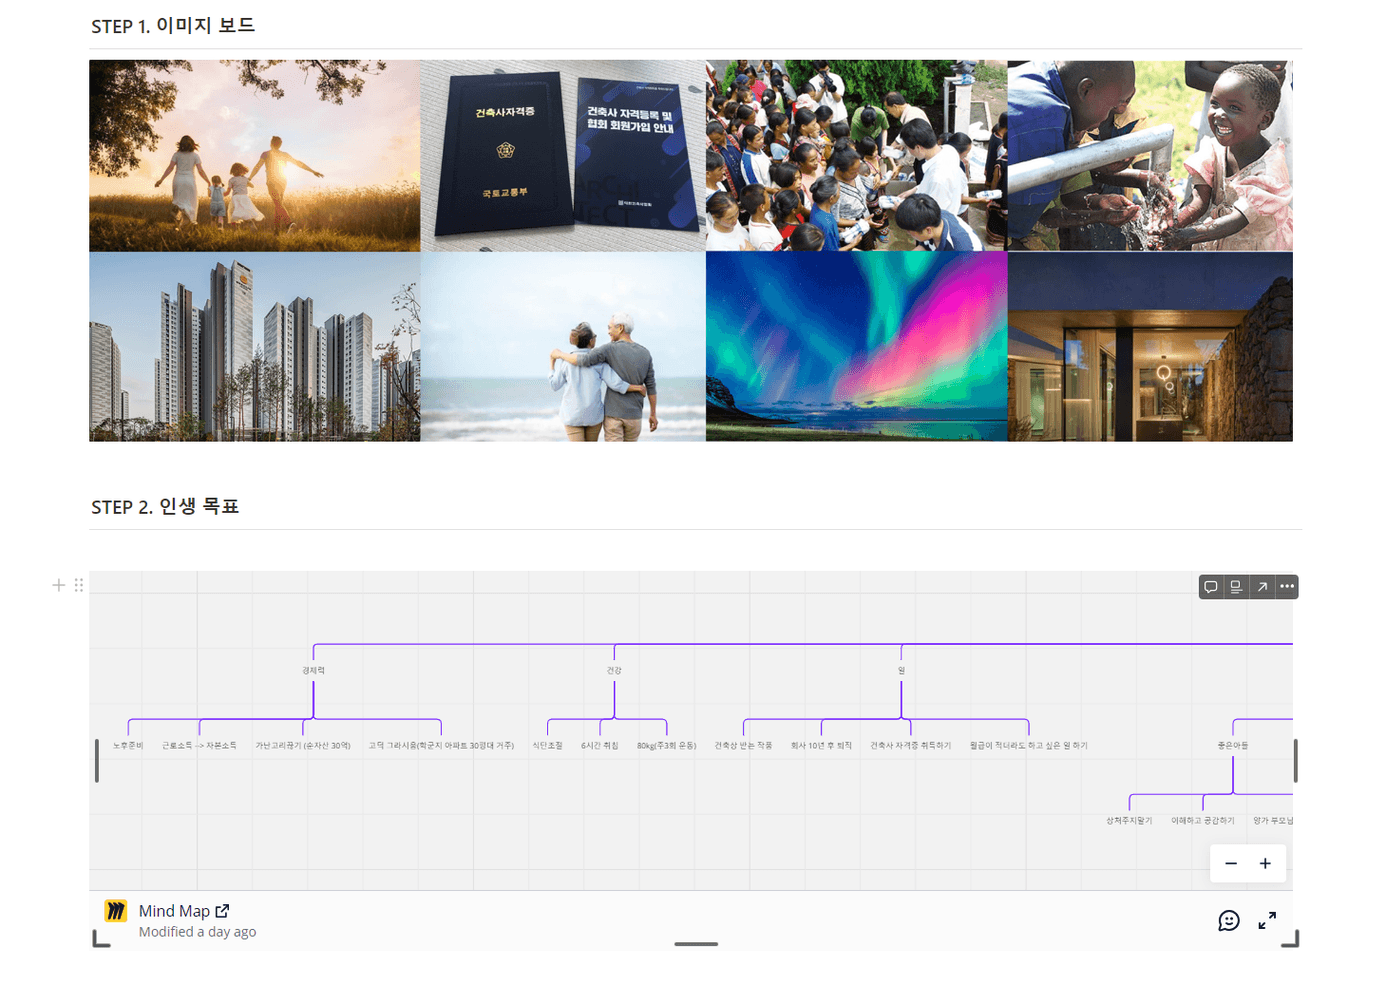Select the 근로소득 -> 자본소득 node
1386x1002 pixels.
(x=199, y=745)
